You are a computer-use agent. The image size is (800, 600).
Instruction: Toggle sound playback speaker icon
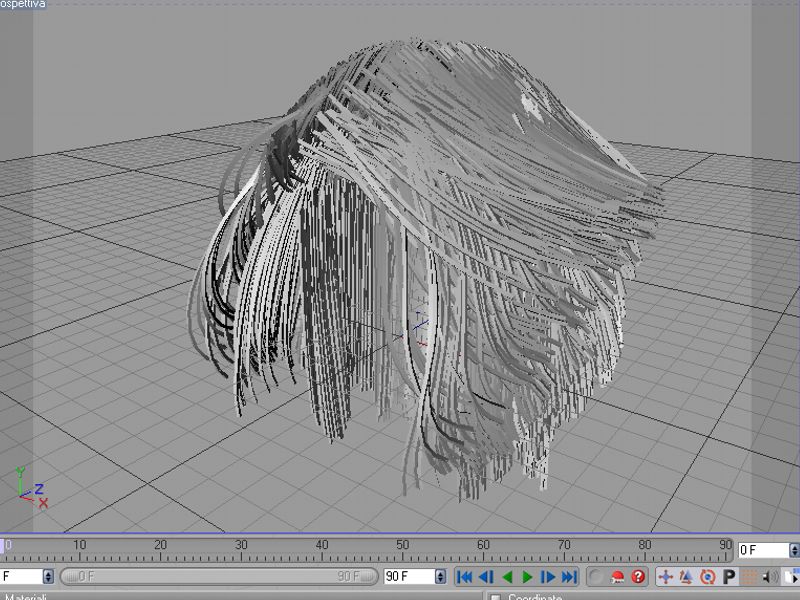pos(769,577)
